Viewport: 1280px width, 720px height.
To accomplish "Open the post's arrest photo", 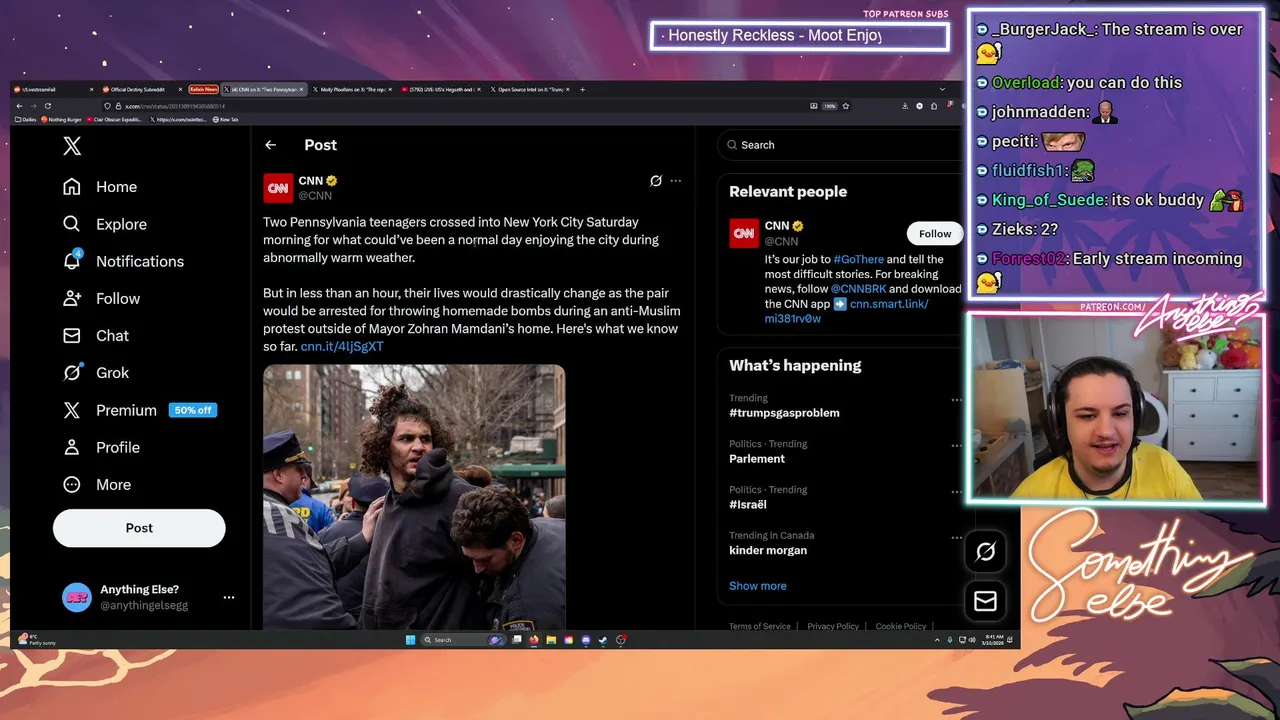I will coord(414,497).
